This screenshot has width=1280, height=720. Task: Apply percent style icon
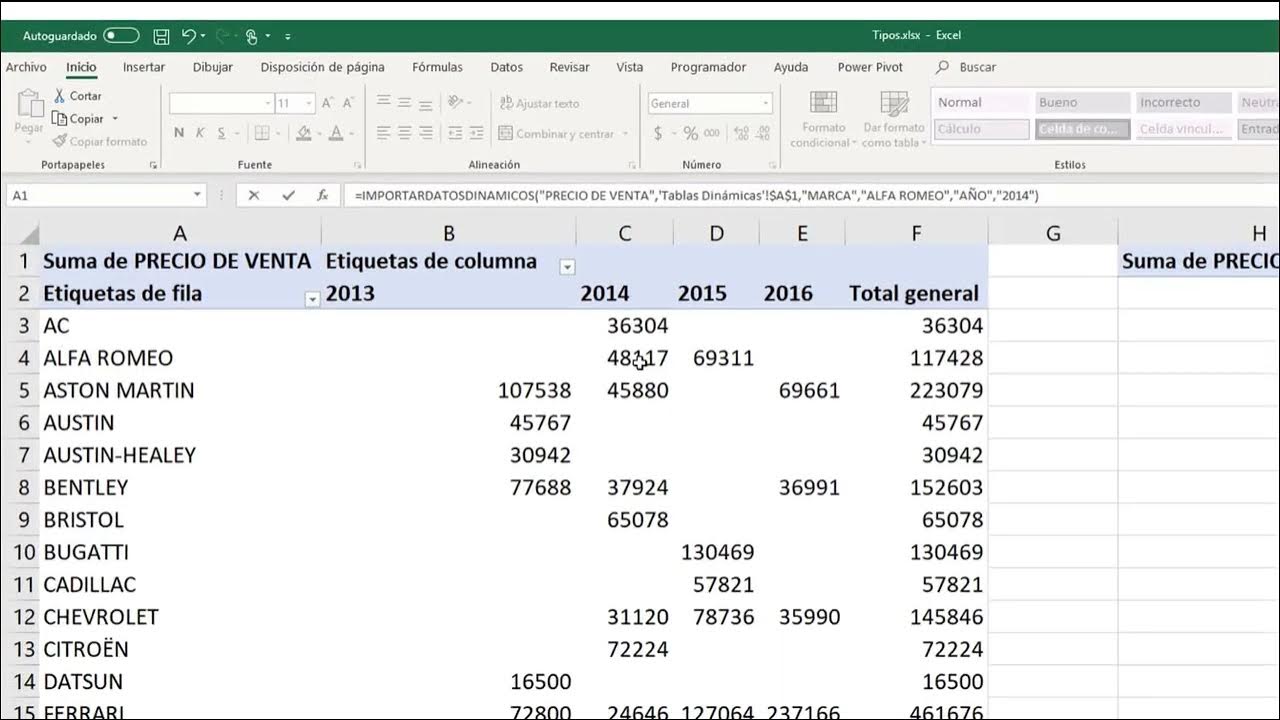tap(690, 133)
